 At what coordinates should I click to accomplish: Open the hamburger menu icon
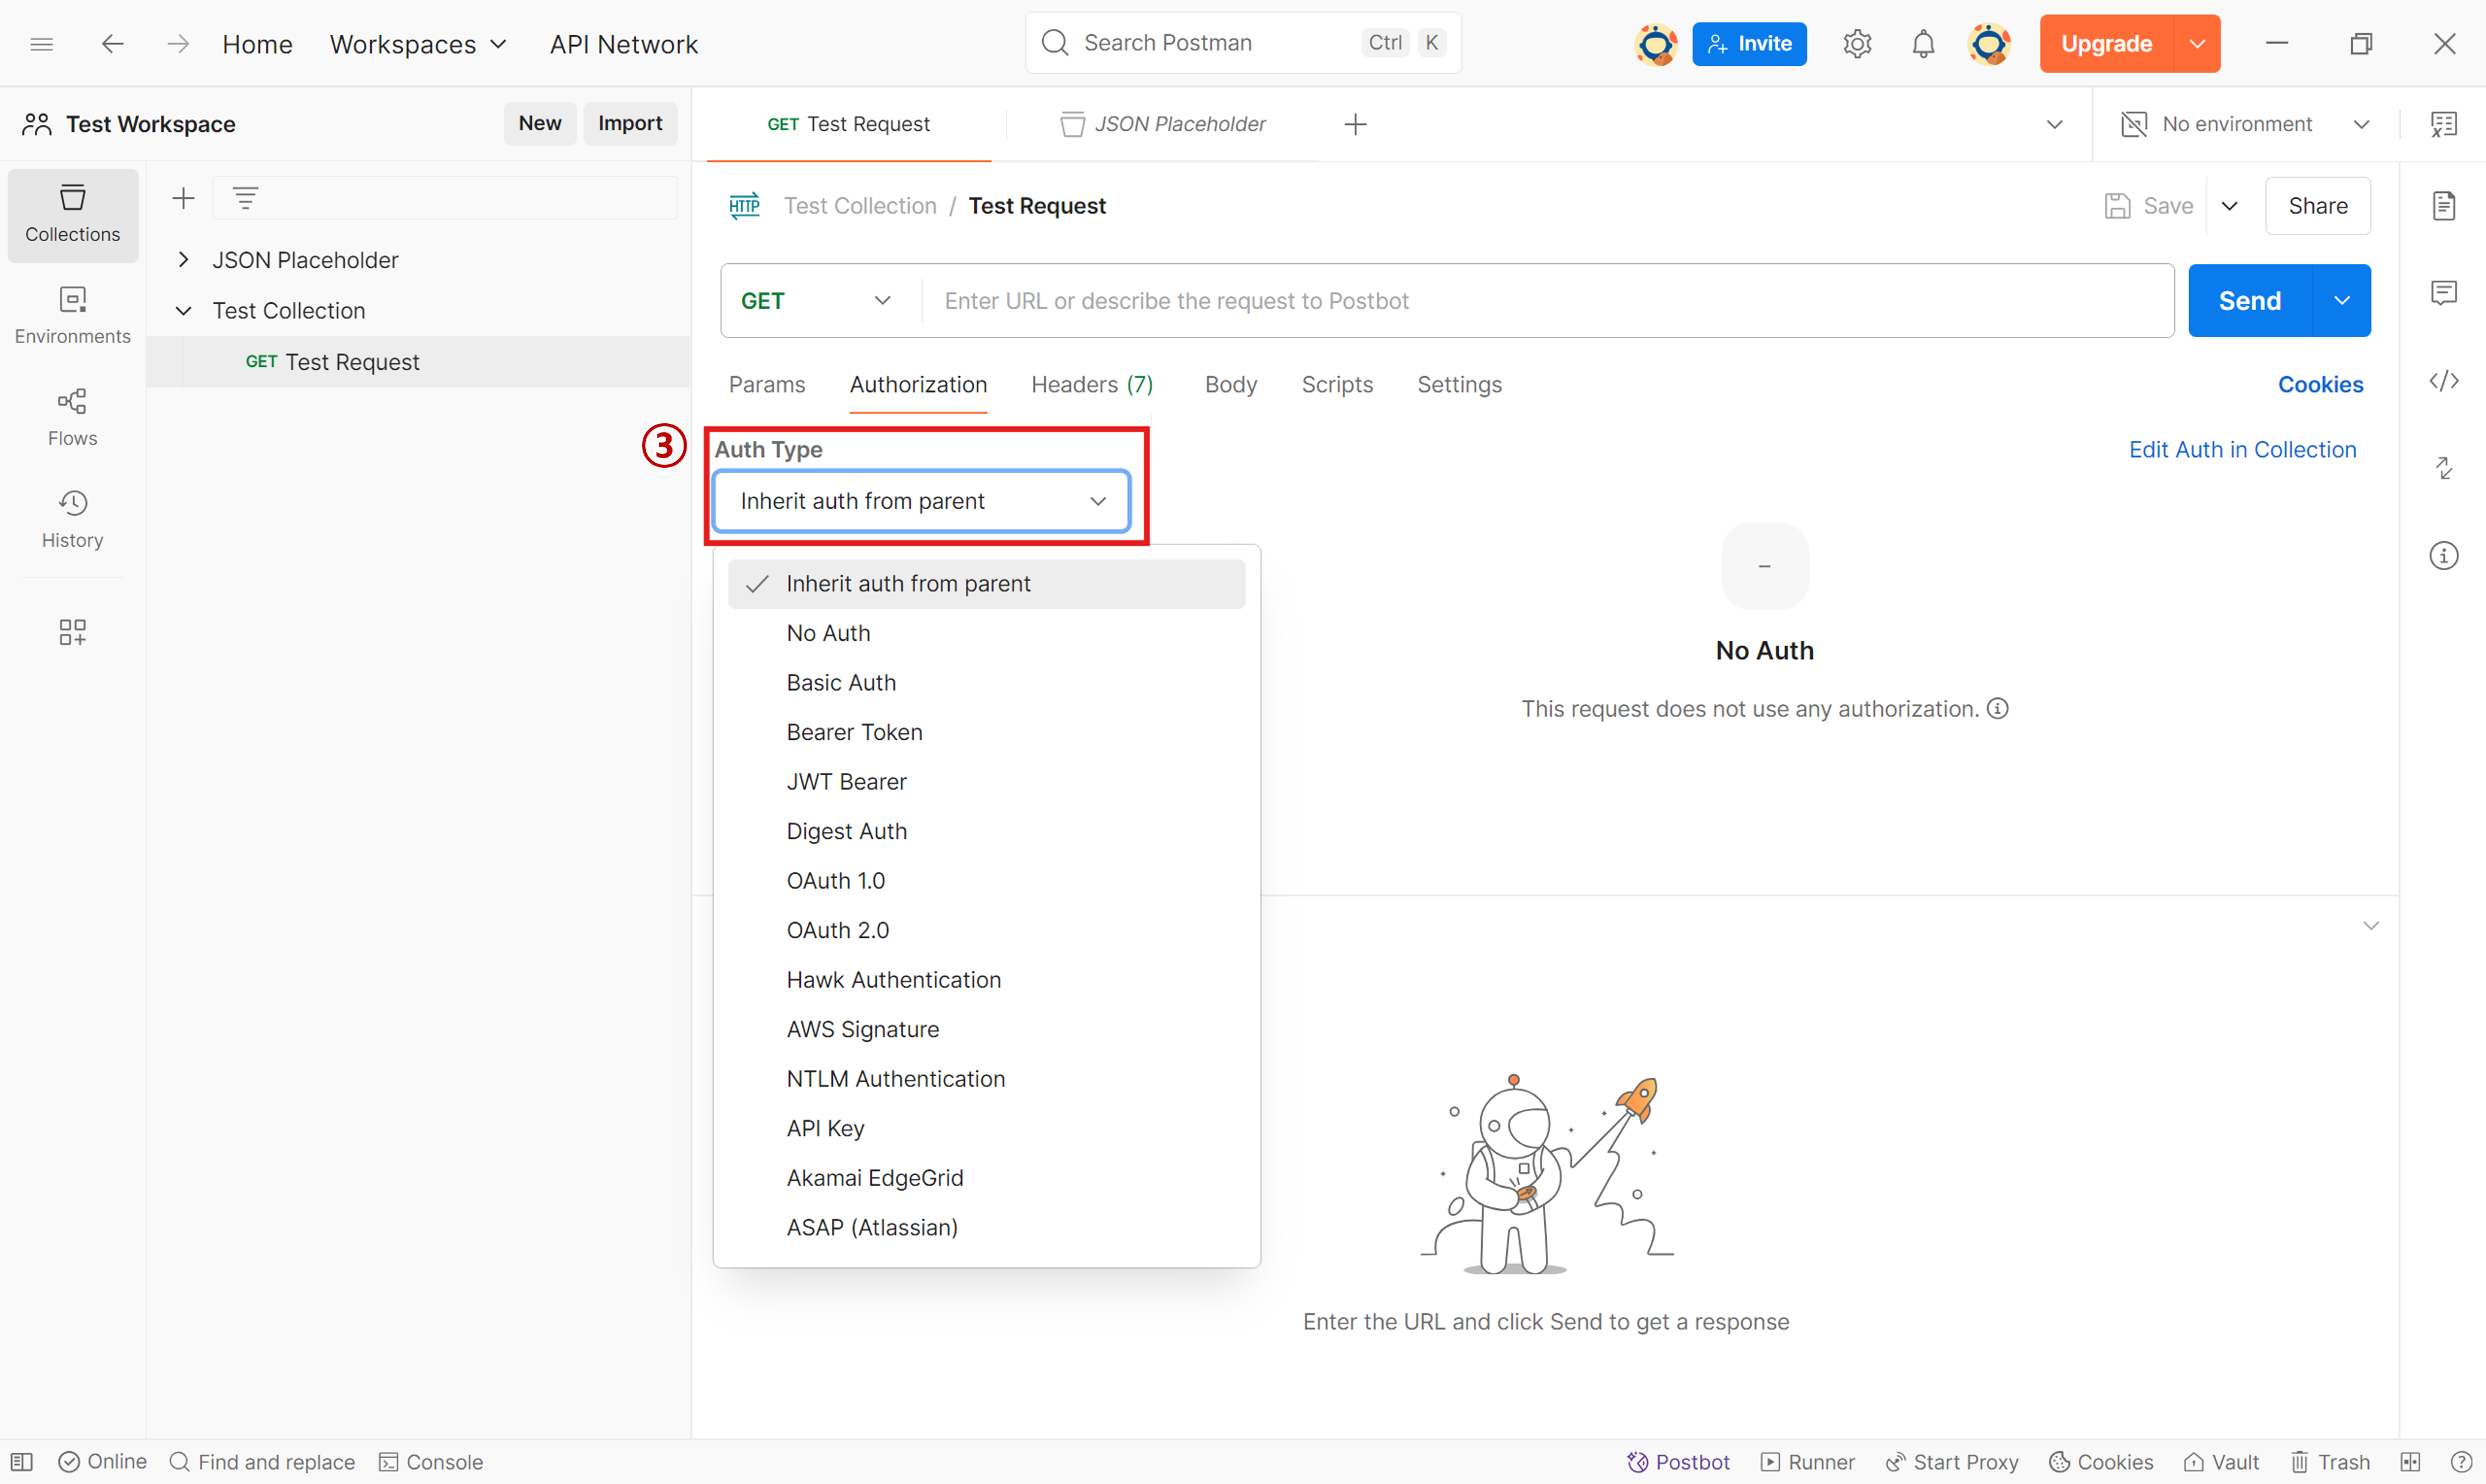pyautogui.click(x=41, y=43)
